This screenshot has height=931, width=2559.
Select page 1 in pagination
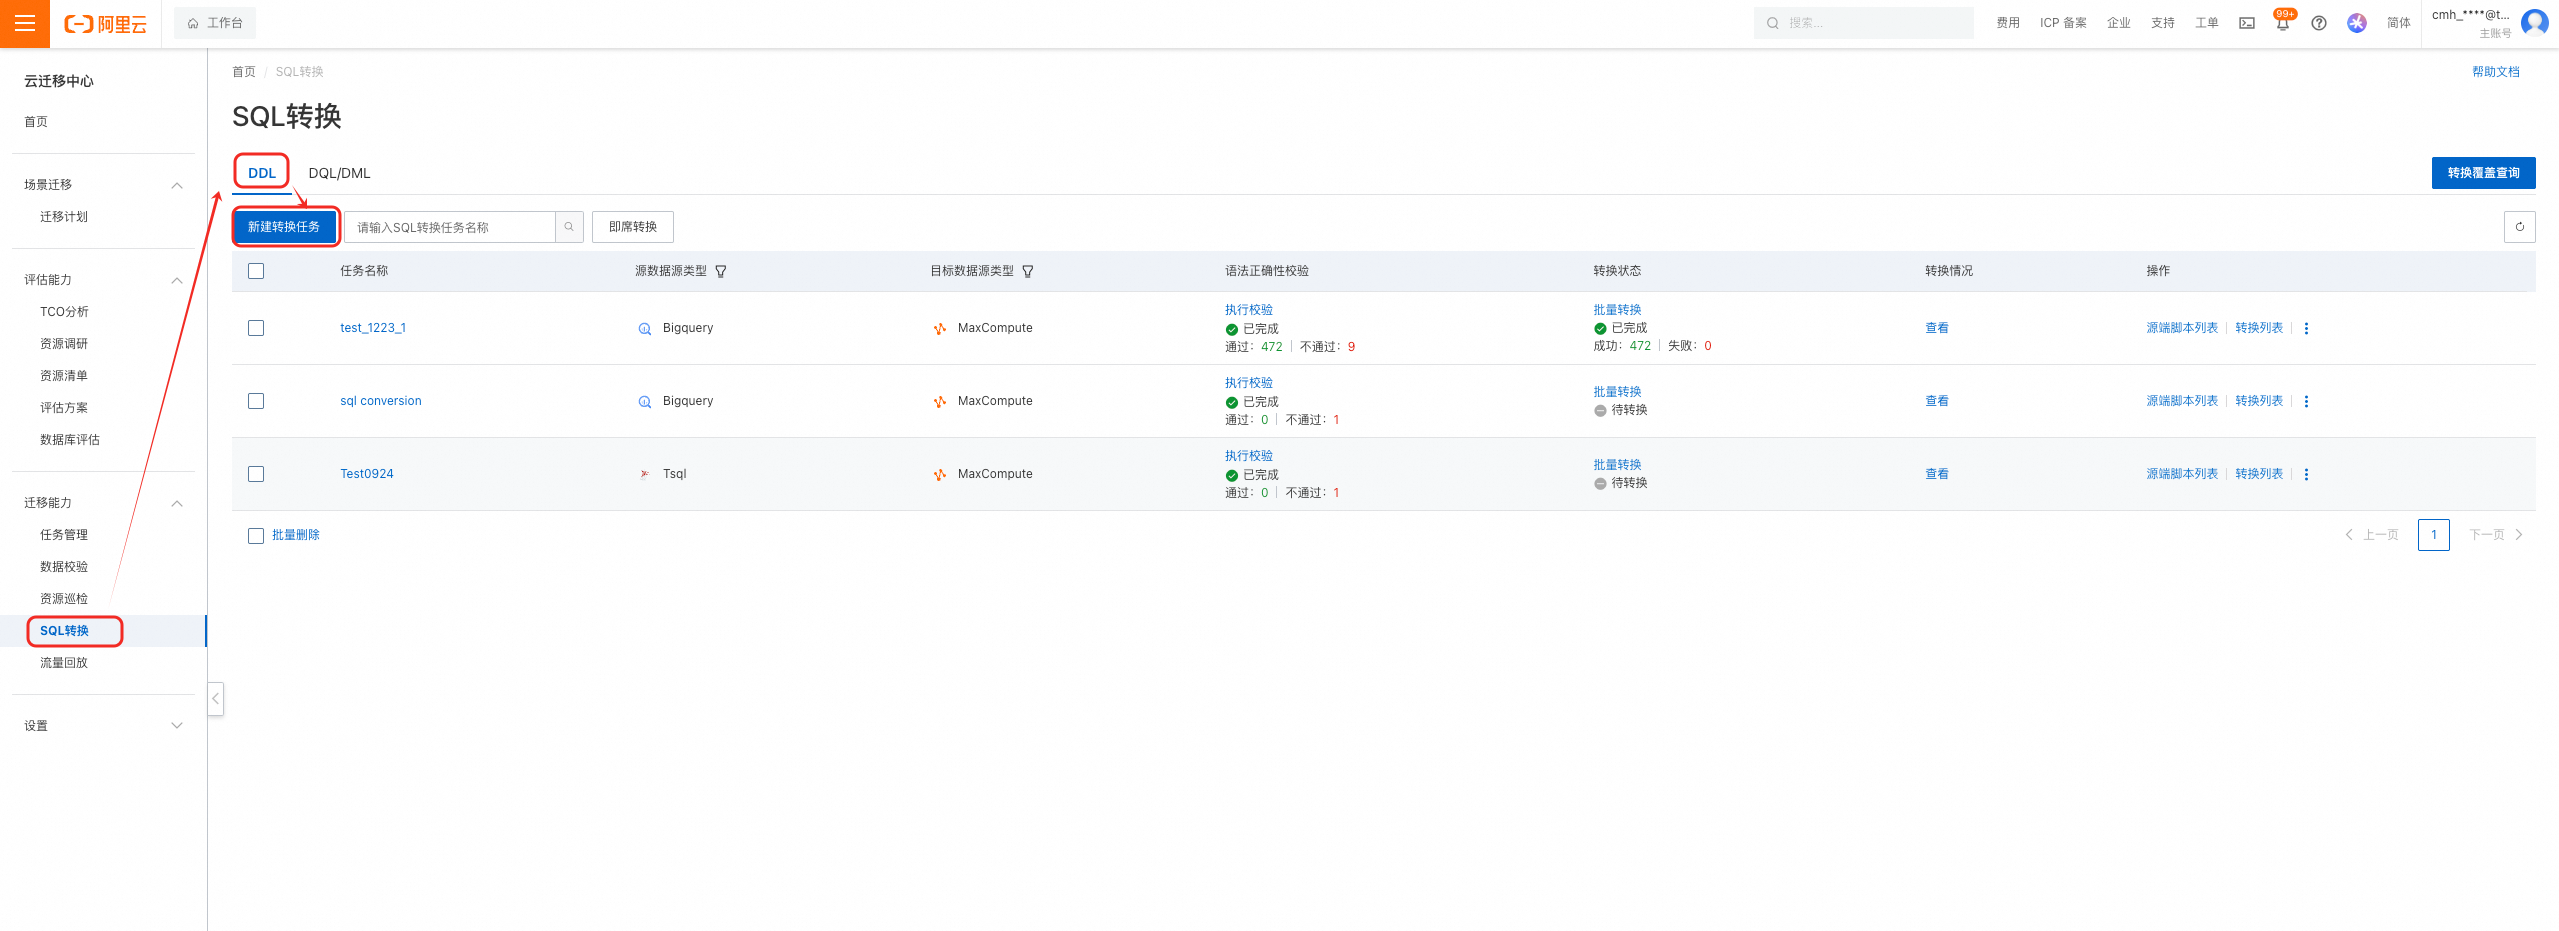pyautogui.click(x=2434, y=535)
